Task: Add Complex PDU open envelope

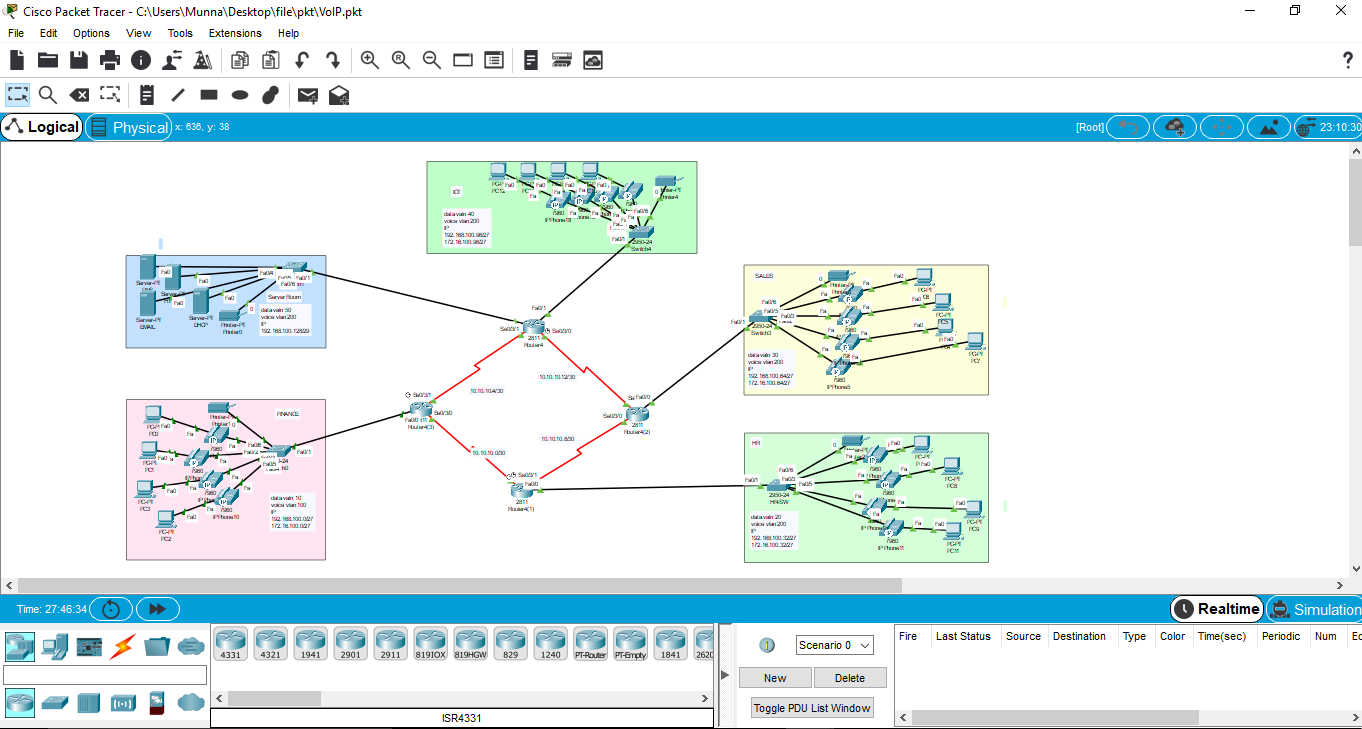Action: (339, 95)
